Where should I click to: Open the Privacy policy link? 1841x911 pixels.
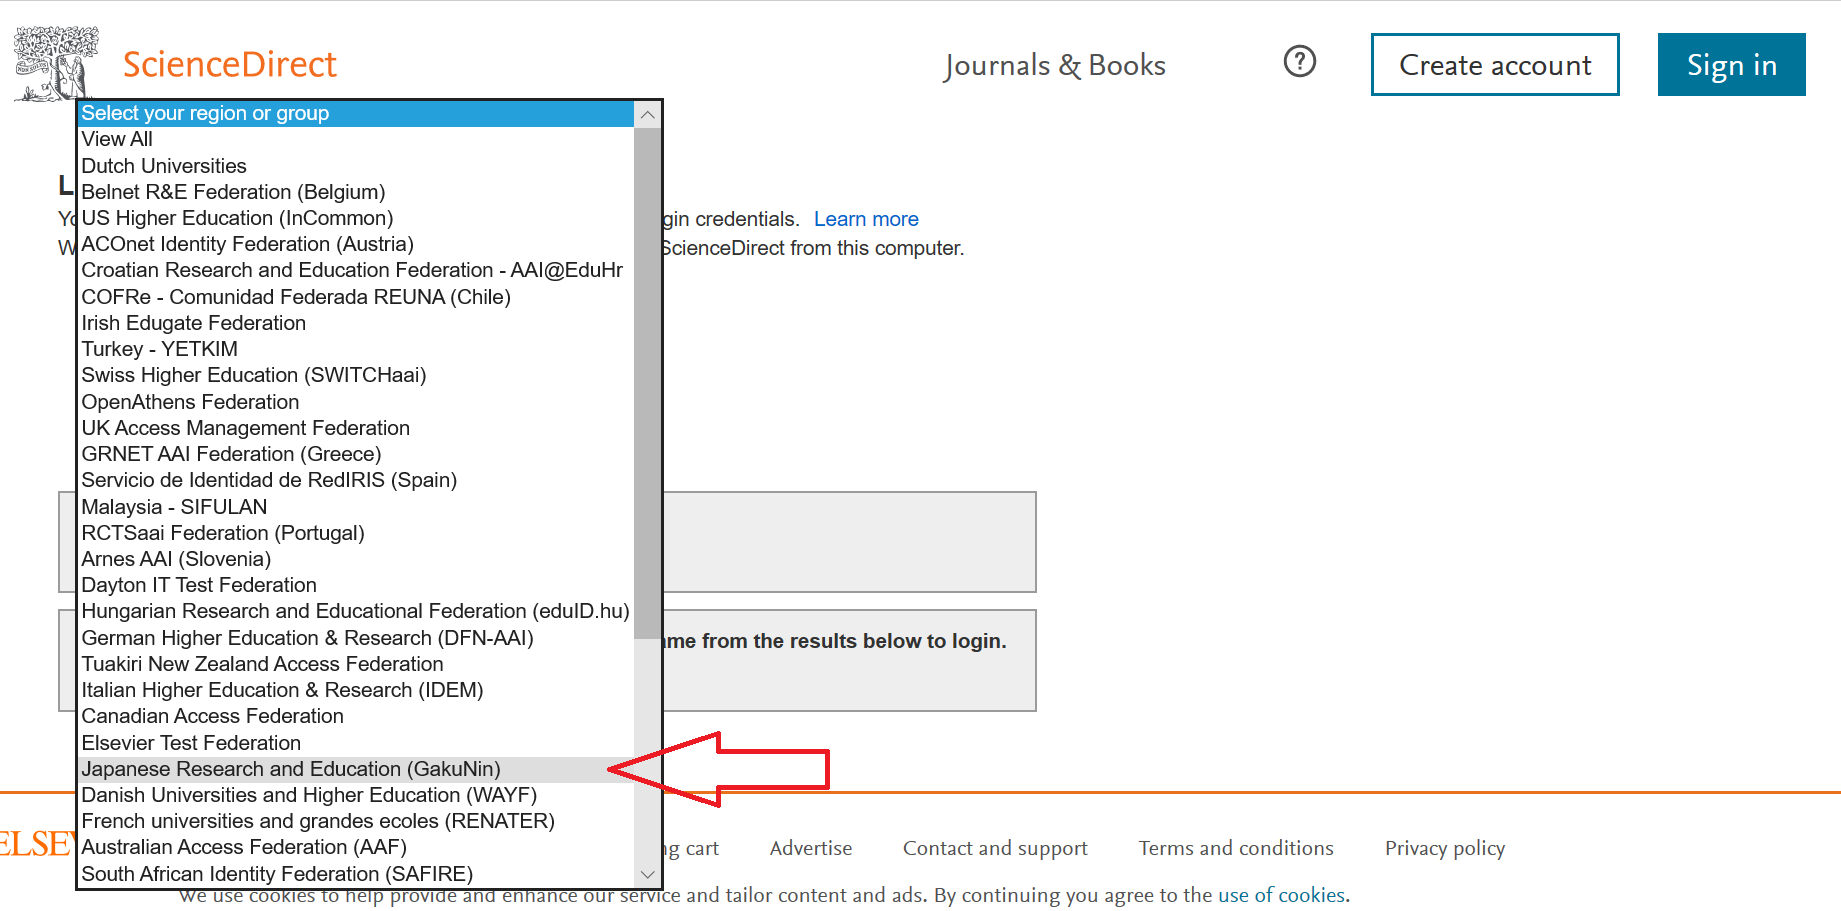(1445, 848)
